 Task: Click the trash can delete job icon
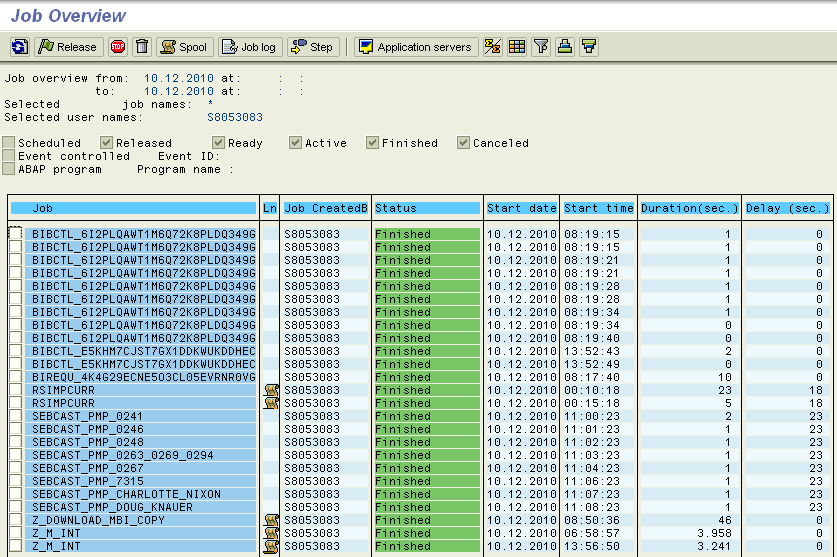pos(142,47)
